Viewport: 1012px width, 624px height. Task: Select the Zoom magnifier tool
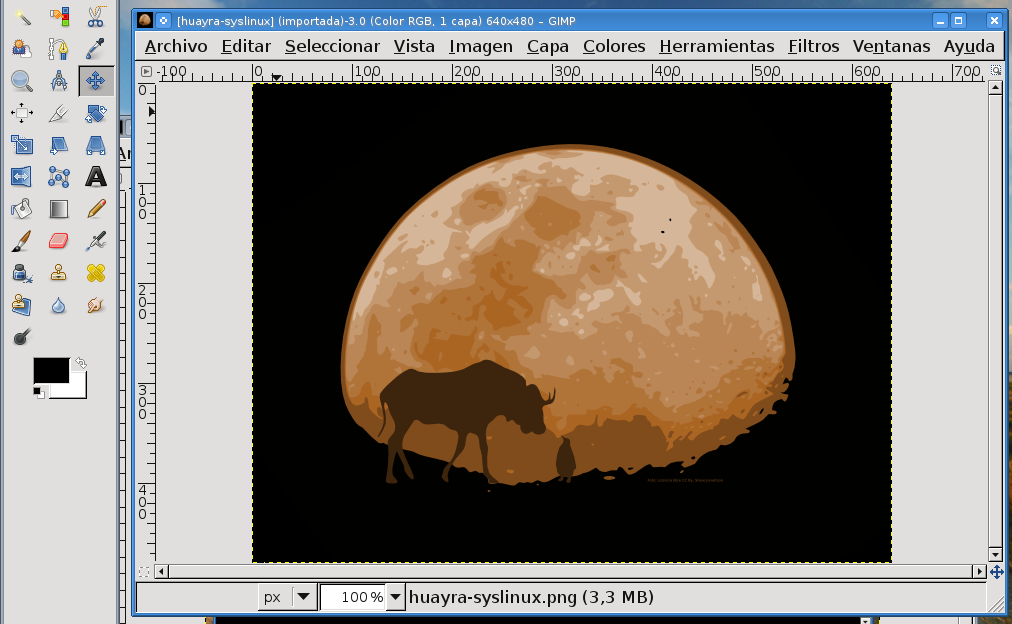(x=21, y=81)
